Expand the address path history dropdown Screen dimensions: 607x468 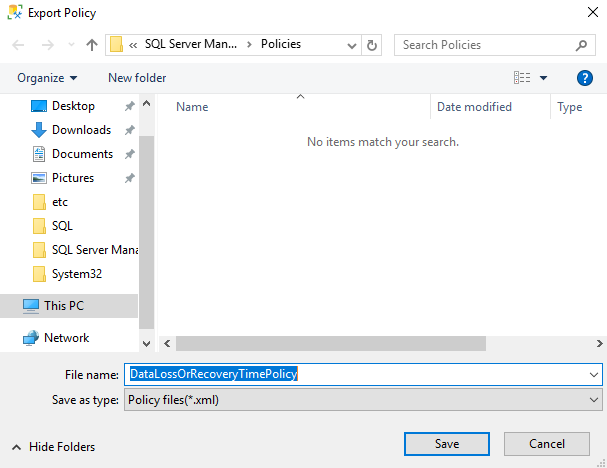(x=352, y=45)
